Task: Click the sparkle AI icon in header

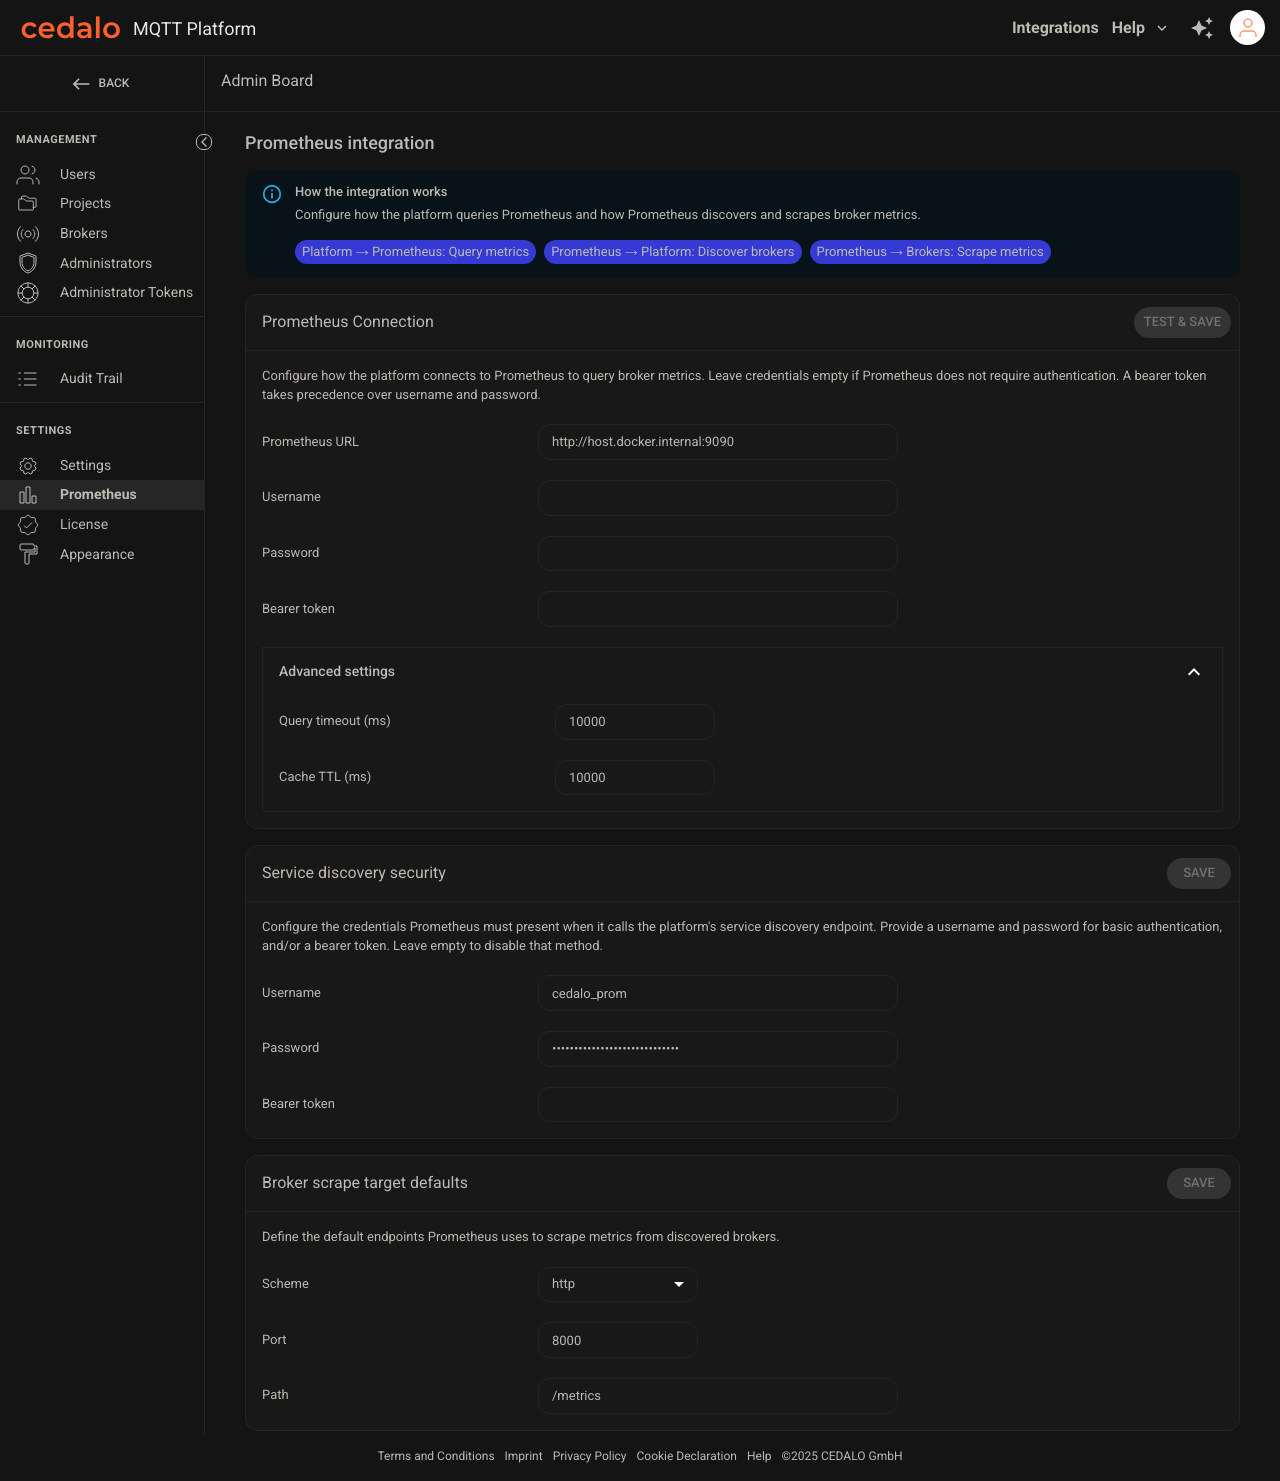Action: [1202, 28]
